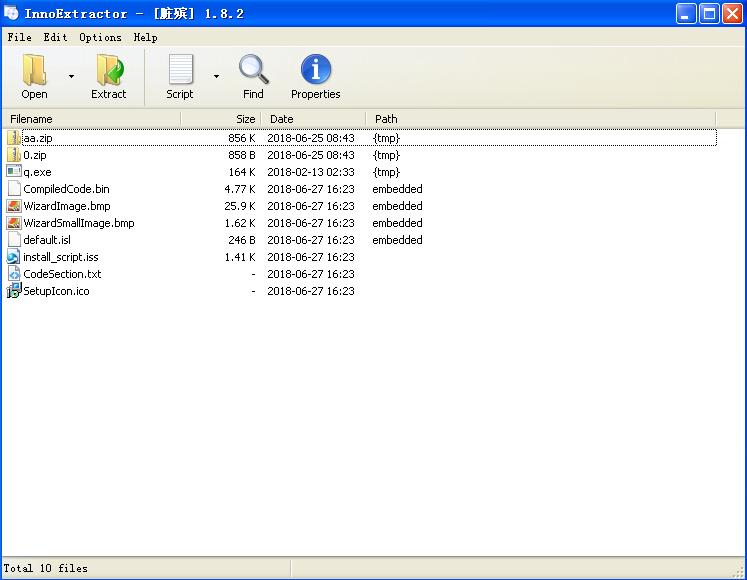Select the 0.zip archive icon
The width and height of the screenshot is (747, 580).
pyautogui.click(x=13, y=155)
